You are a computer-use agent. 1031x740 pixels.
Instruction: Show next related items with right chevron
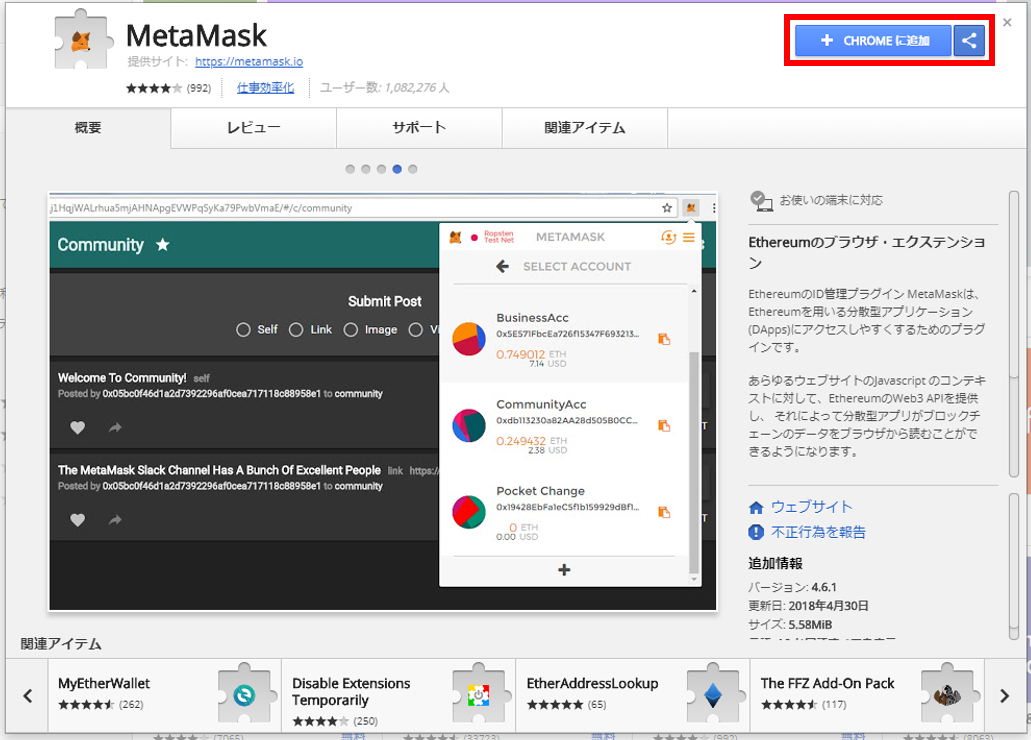(1004, 696)
